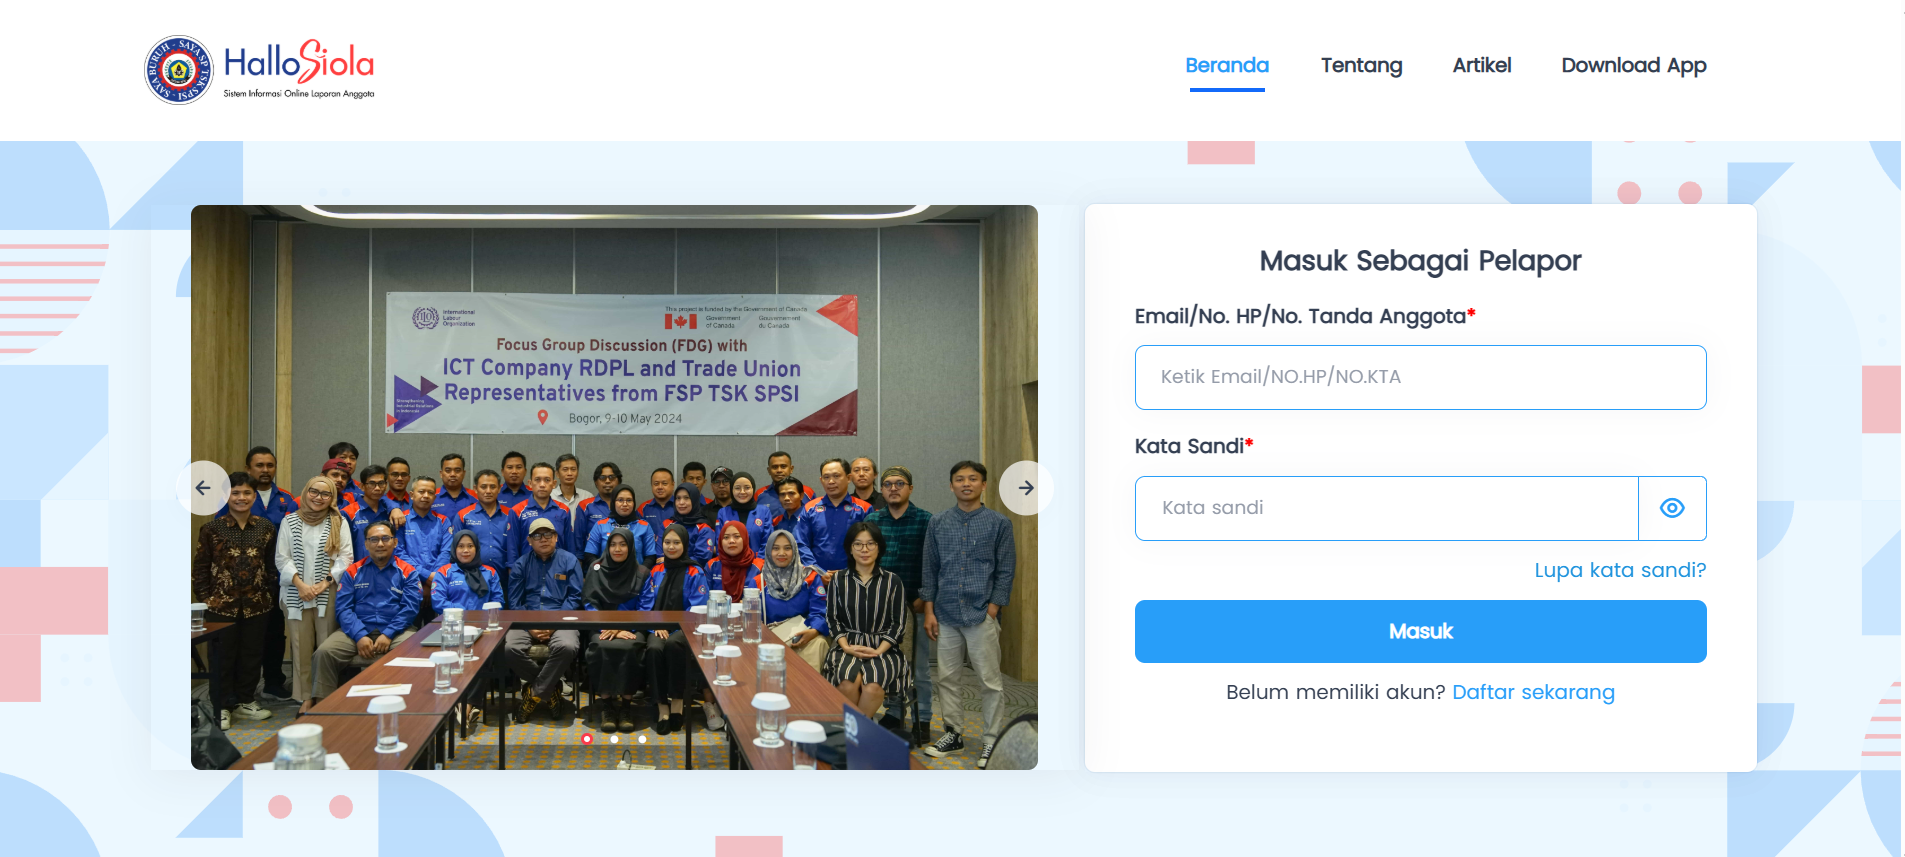The image size is (1905, 857).
Task: Focus the Kata sandi password field
Action: (x=1386, y=508)
